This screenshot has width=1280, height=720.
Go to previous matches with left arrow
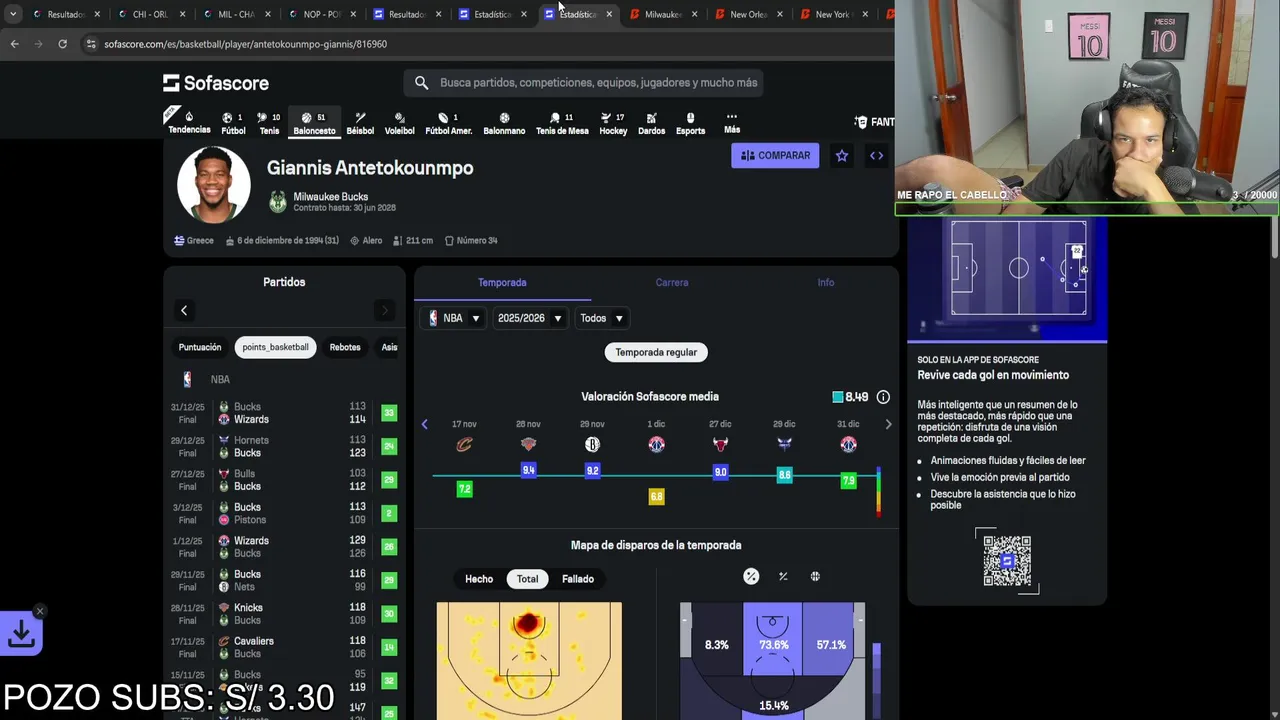click(x=184, y=311)
